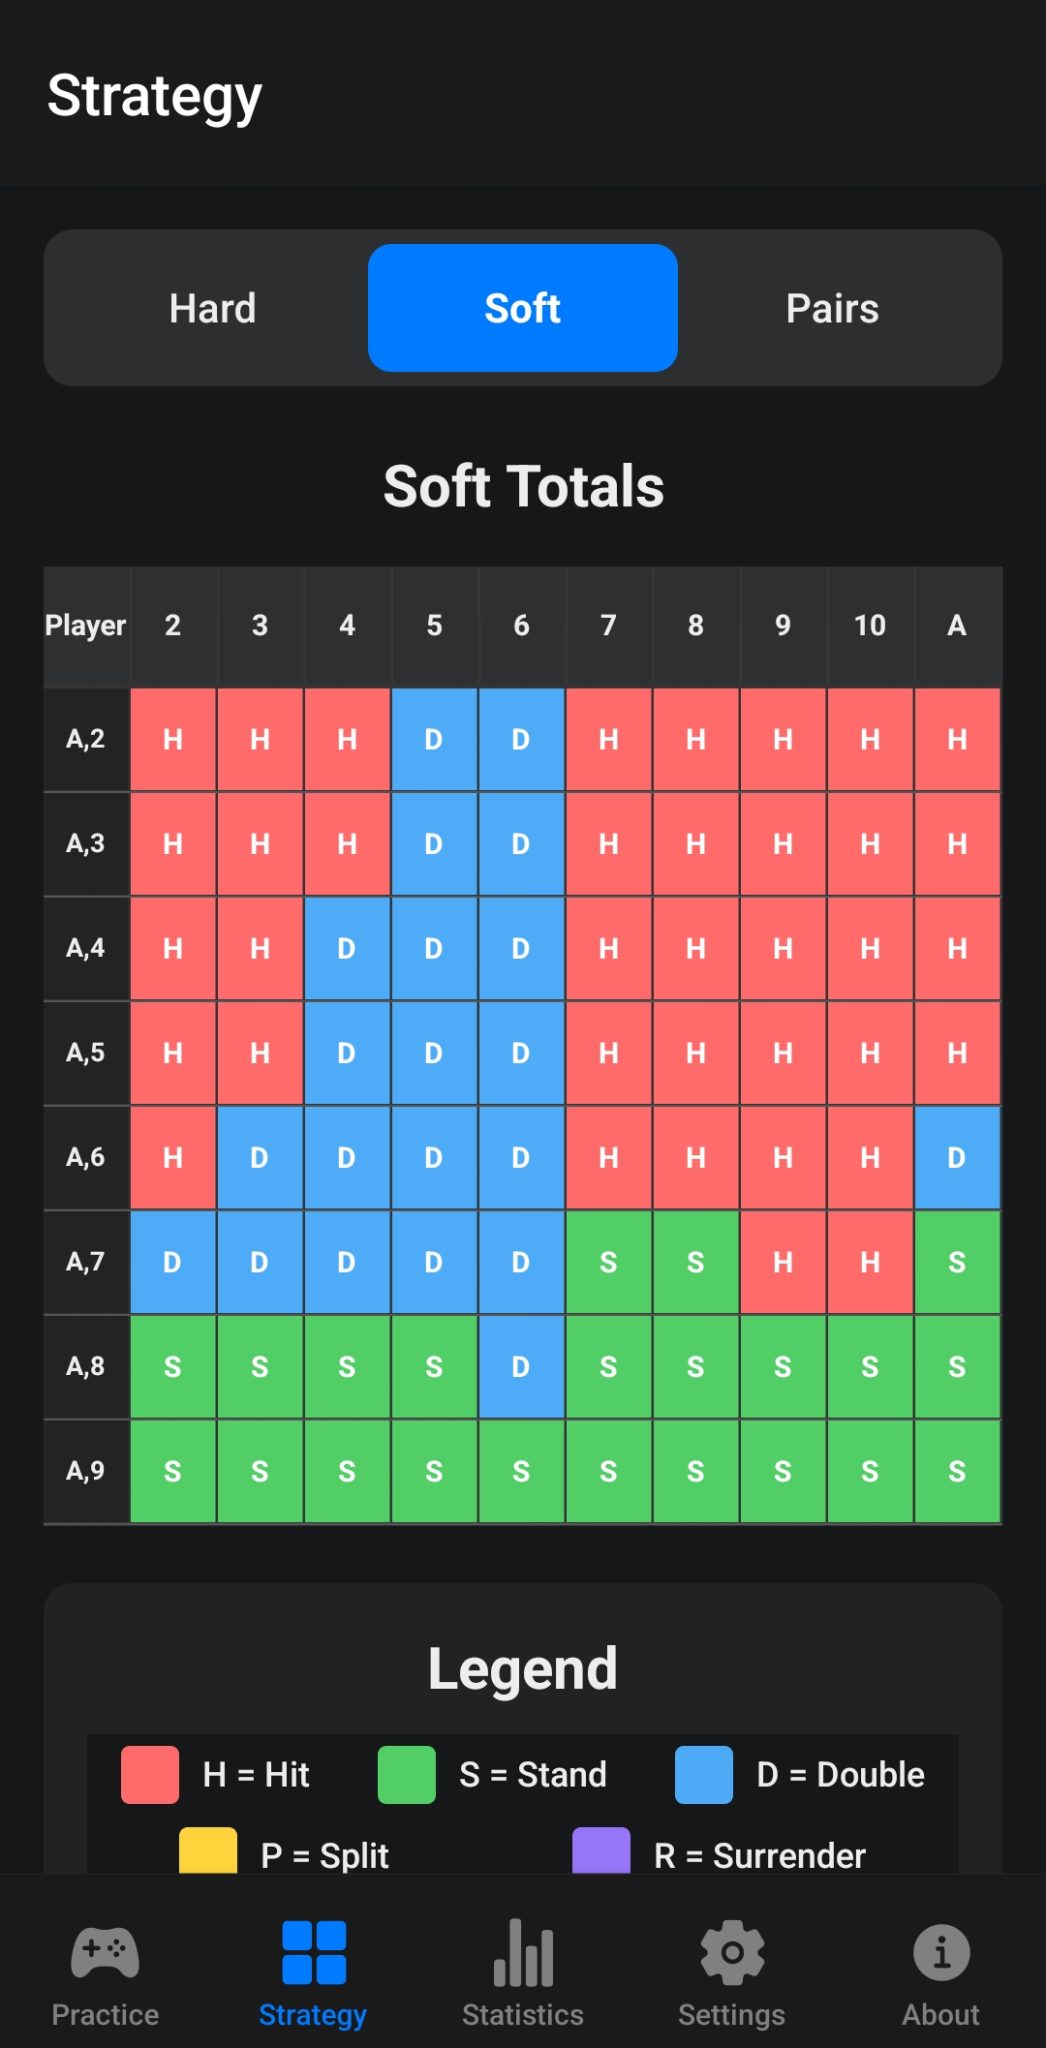Click the D cell for A,6 versus Ace
Image resolution: width=1046 pixels, height=2048 pixels.
click(x=956, y=1158)
